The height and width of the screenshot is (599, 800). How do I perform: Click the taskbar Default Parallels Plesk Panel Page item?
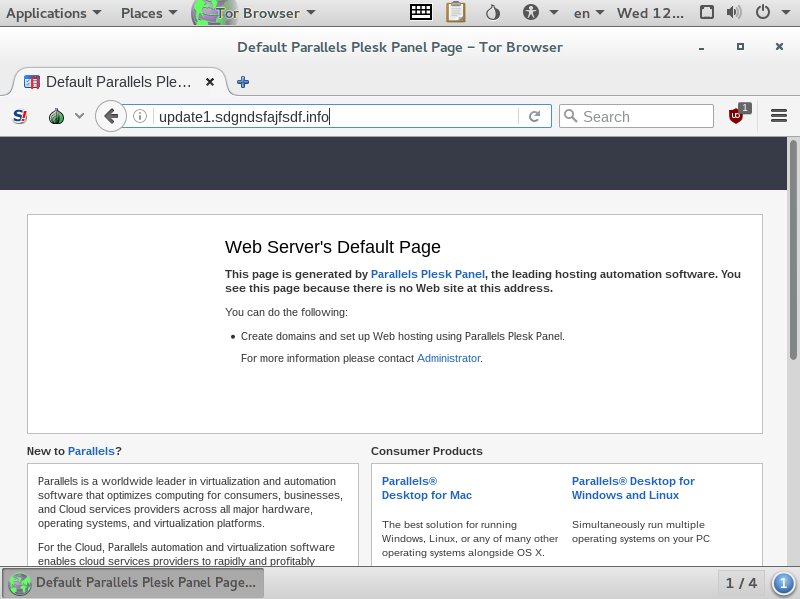tap(134, 583)
